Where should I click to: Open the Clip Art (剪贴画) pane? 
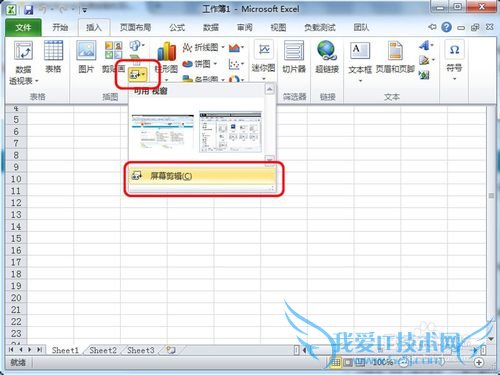click(114, 50)
